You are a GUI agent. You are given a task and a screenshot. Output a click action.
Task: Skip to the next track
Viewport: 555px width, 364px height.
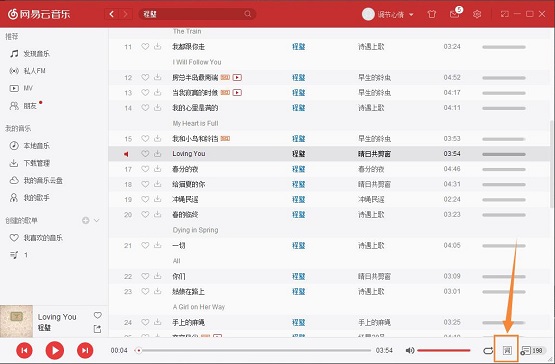(x=85, y=351)
